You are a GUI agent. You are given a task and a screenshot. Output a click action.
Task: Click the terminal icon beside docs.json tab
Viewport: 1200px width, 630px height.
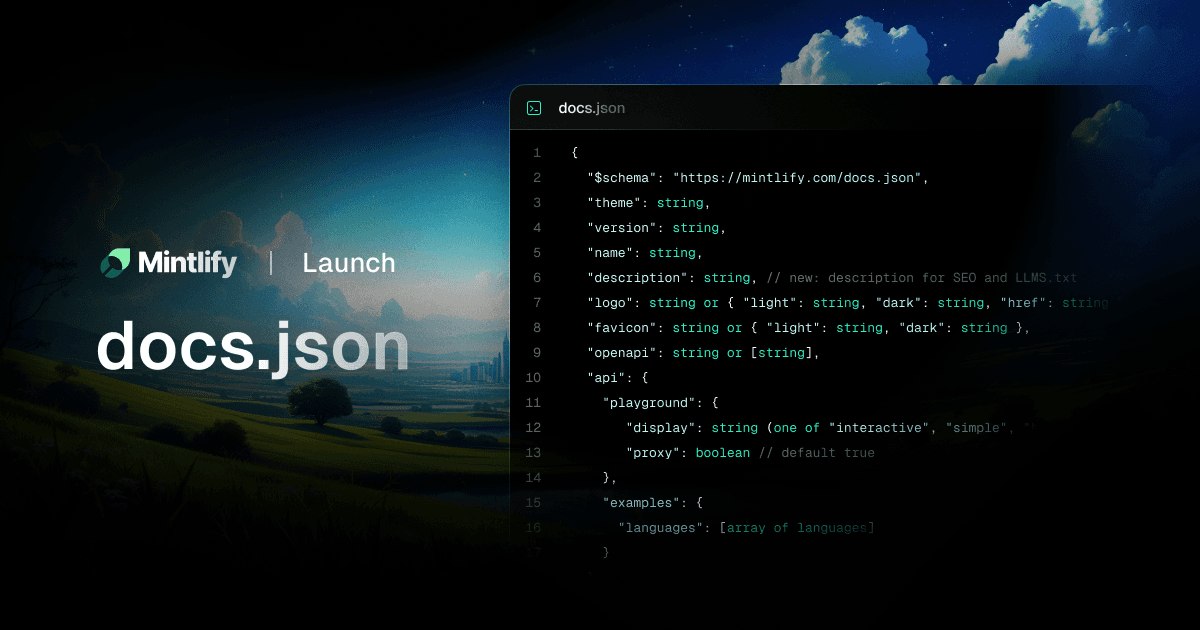(x=534, y=108)
